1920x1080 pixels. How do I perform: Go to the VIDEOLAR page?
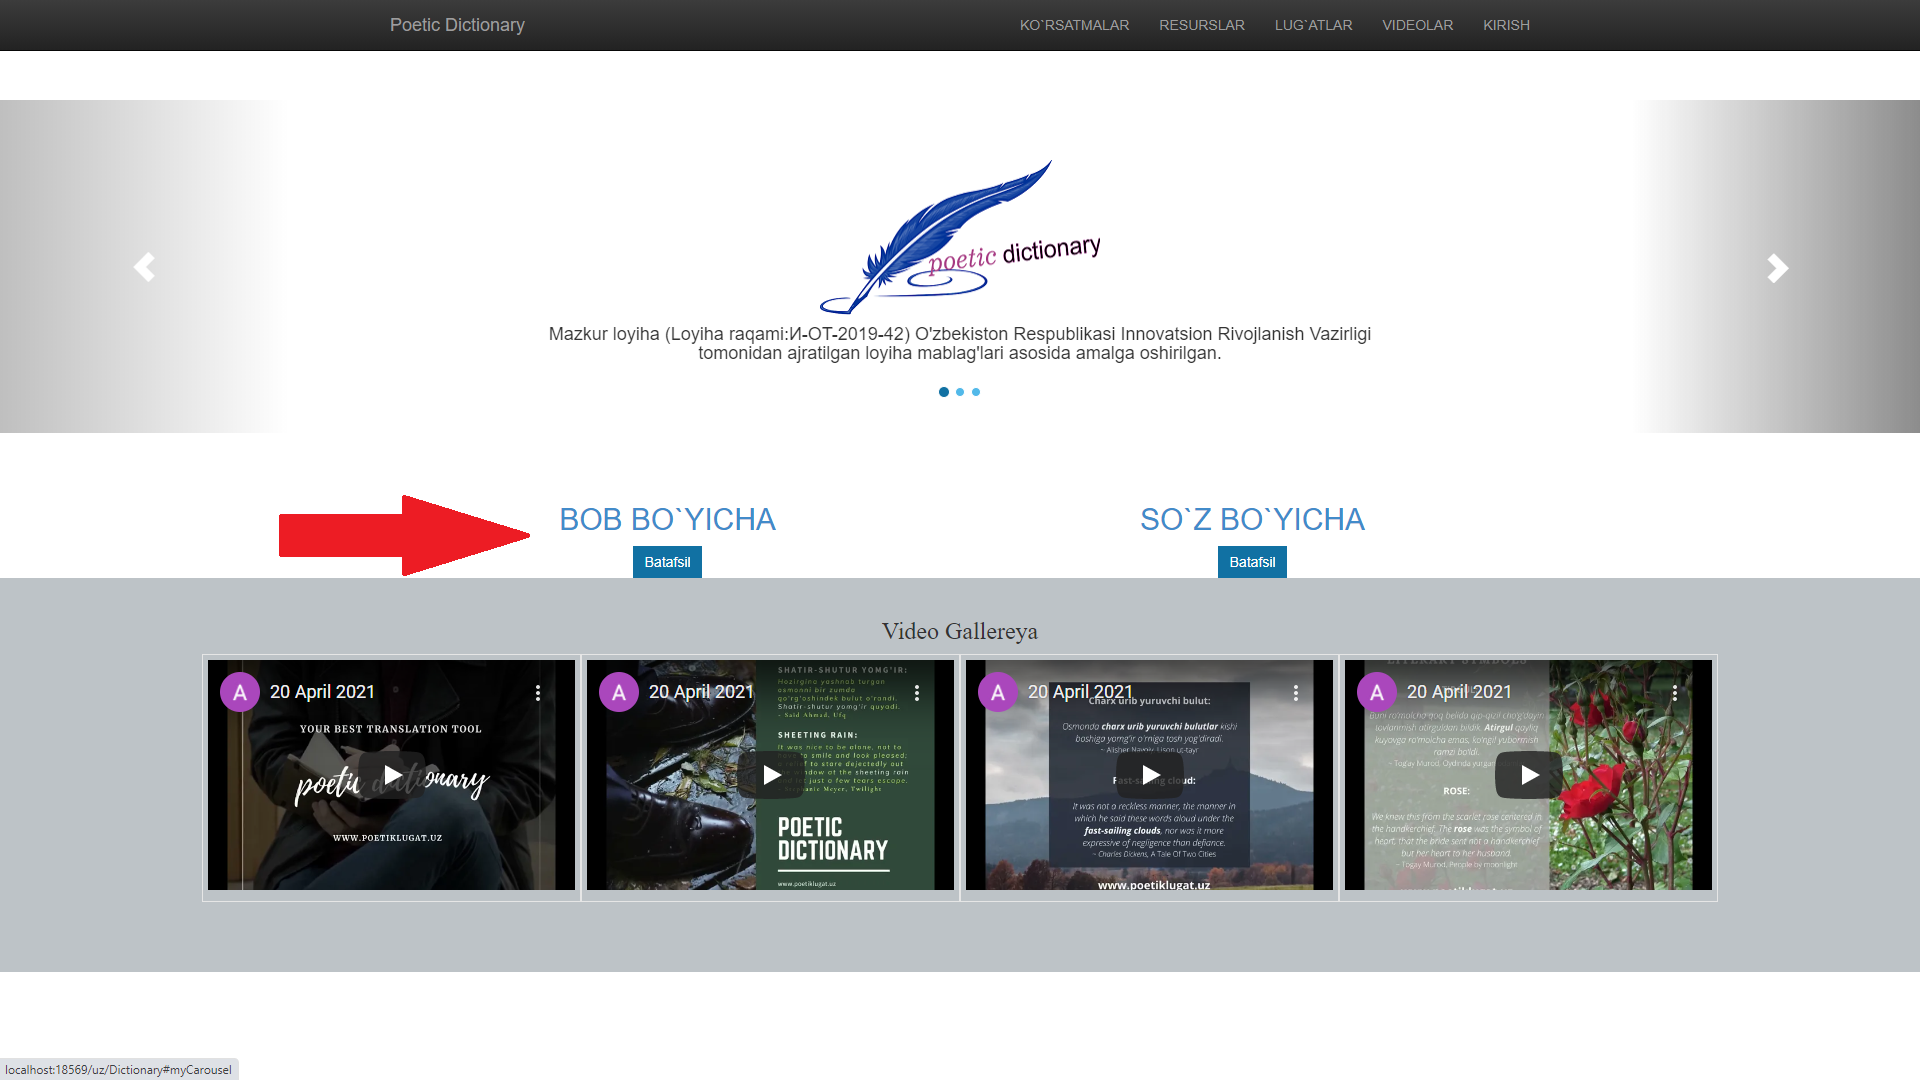pyautogui.click(x=1417, y=25)
